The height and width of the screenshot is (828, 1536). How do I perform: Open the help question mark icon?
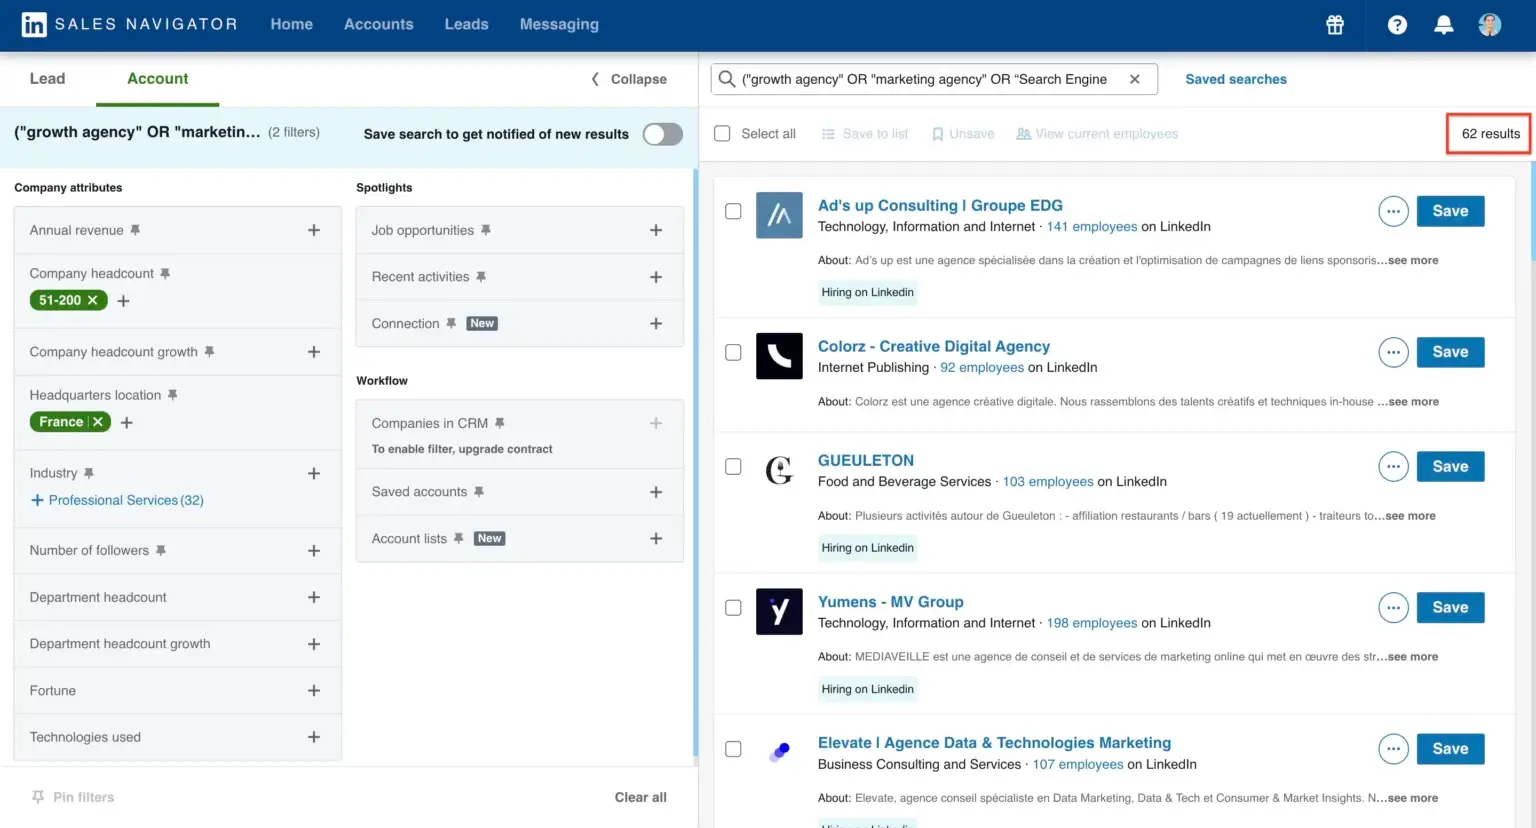[x=1396, y=24]
